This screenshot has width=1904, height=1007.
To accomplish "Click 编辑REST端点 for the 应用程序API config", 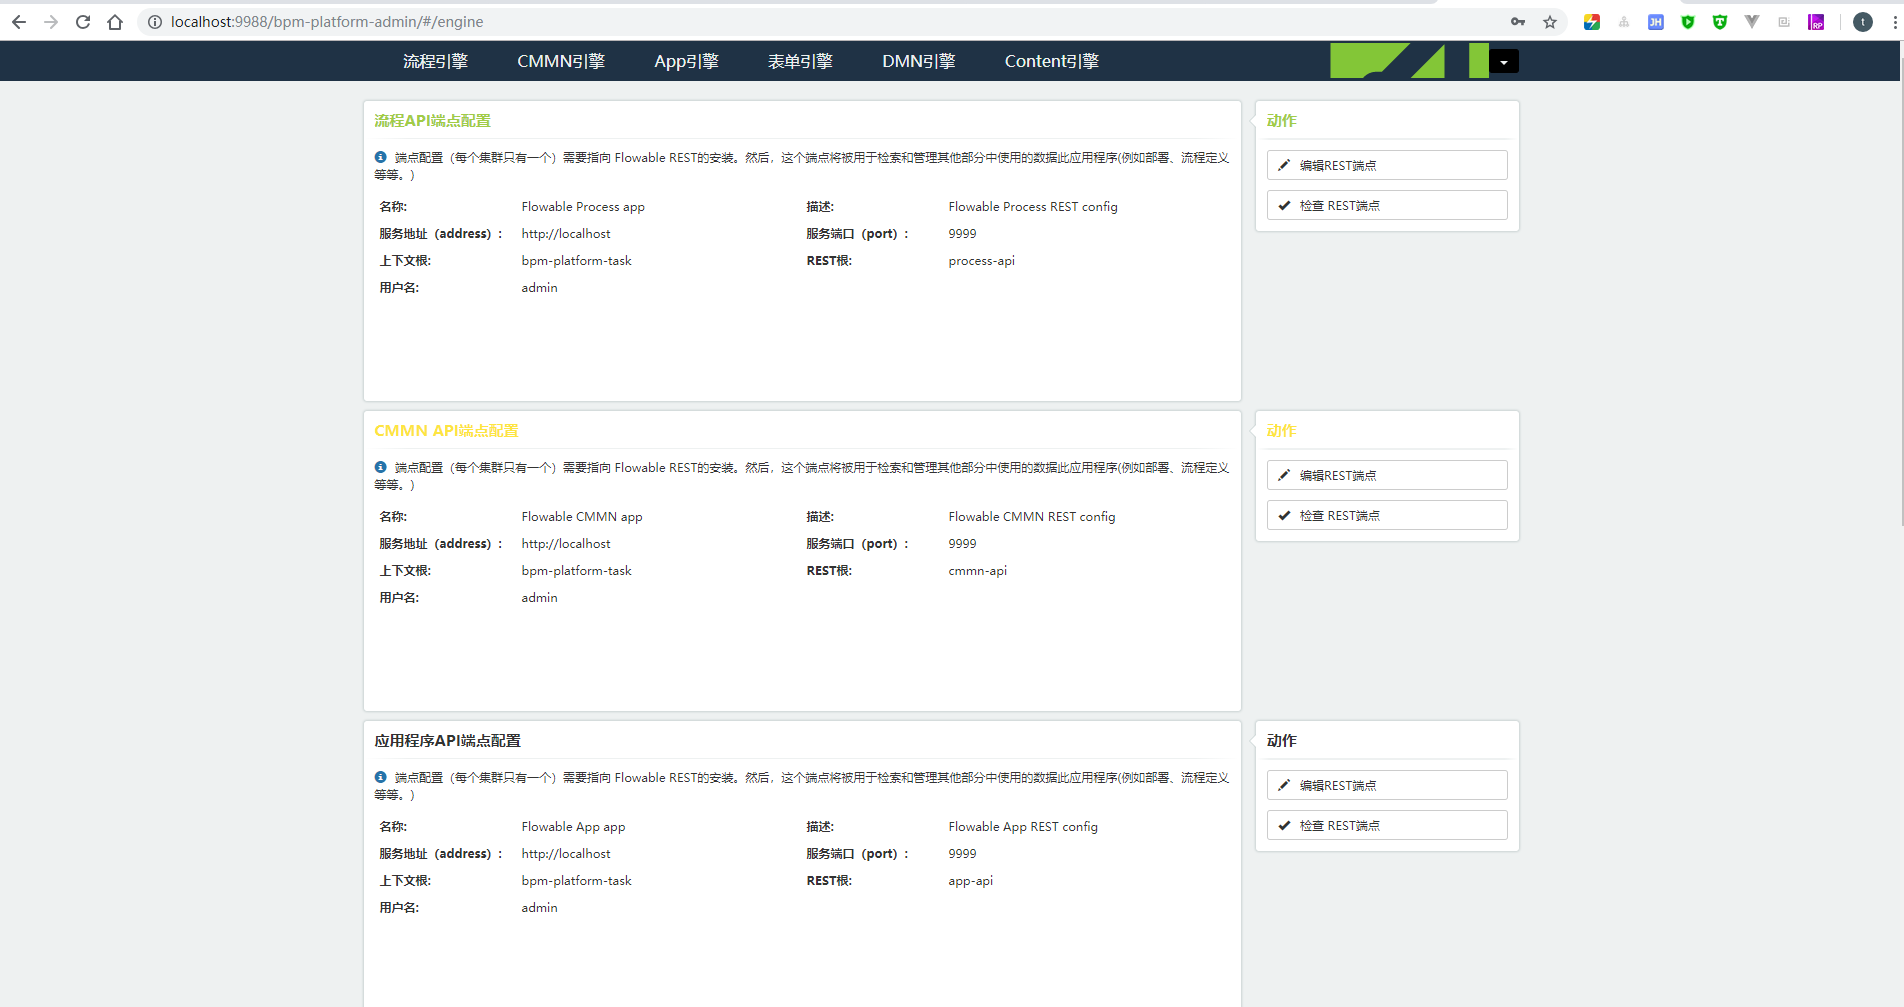I will (x=1387, y=785).
